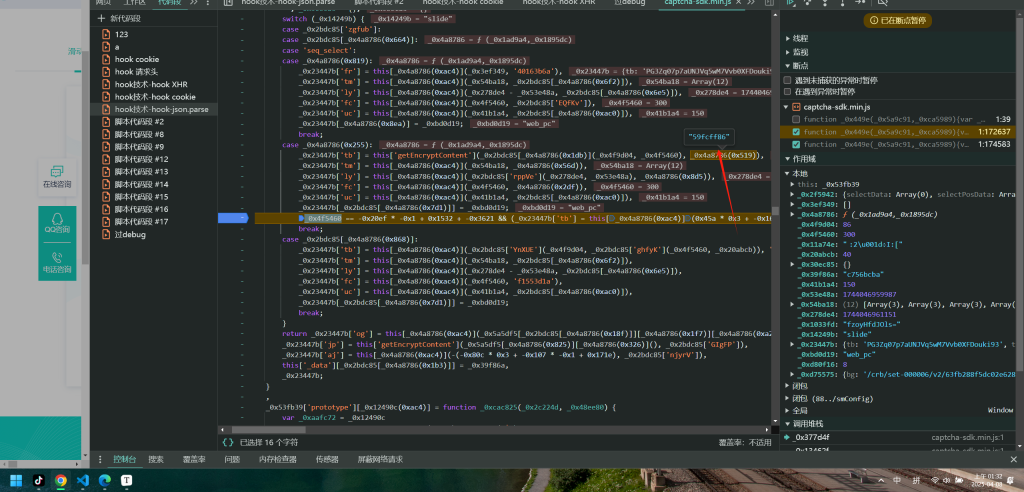1024x492 pixels.
Task: Open the 传感器 drawer tab
Action: click(x=327, y=459)
